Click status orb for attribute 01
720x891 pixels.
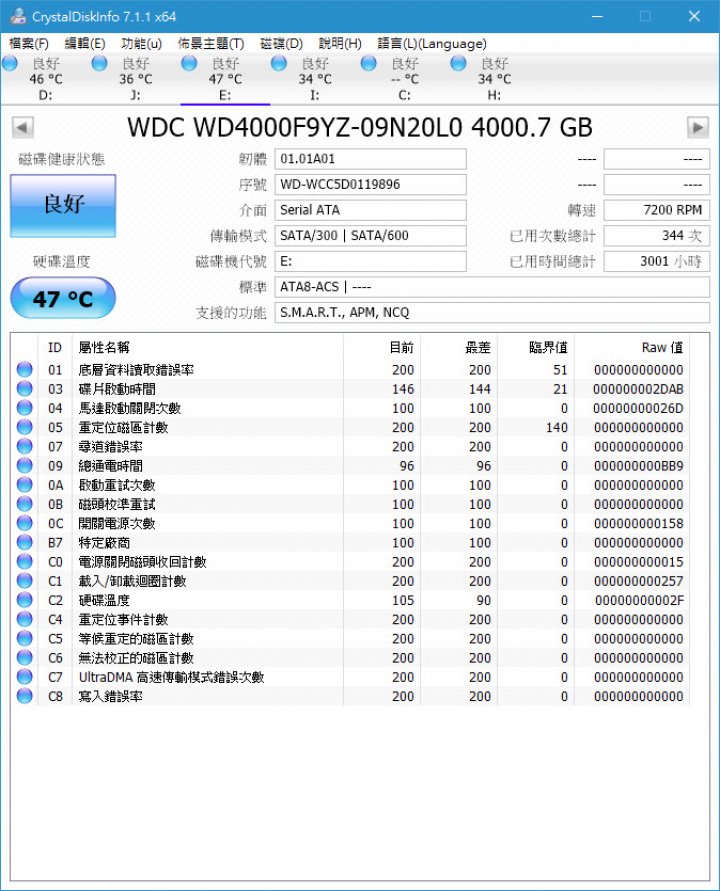24,369
